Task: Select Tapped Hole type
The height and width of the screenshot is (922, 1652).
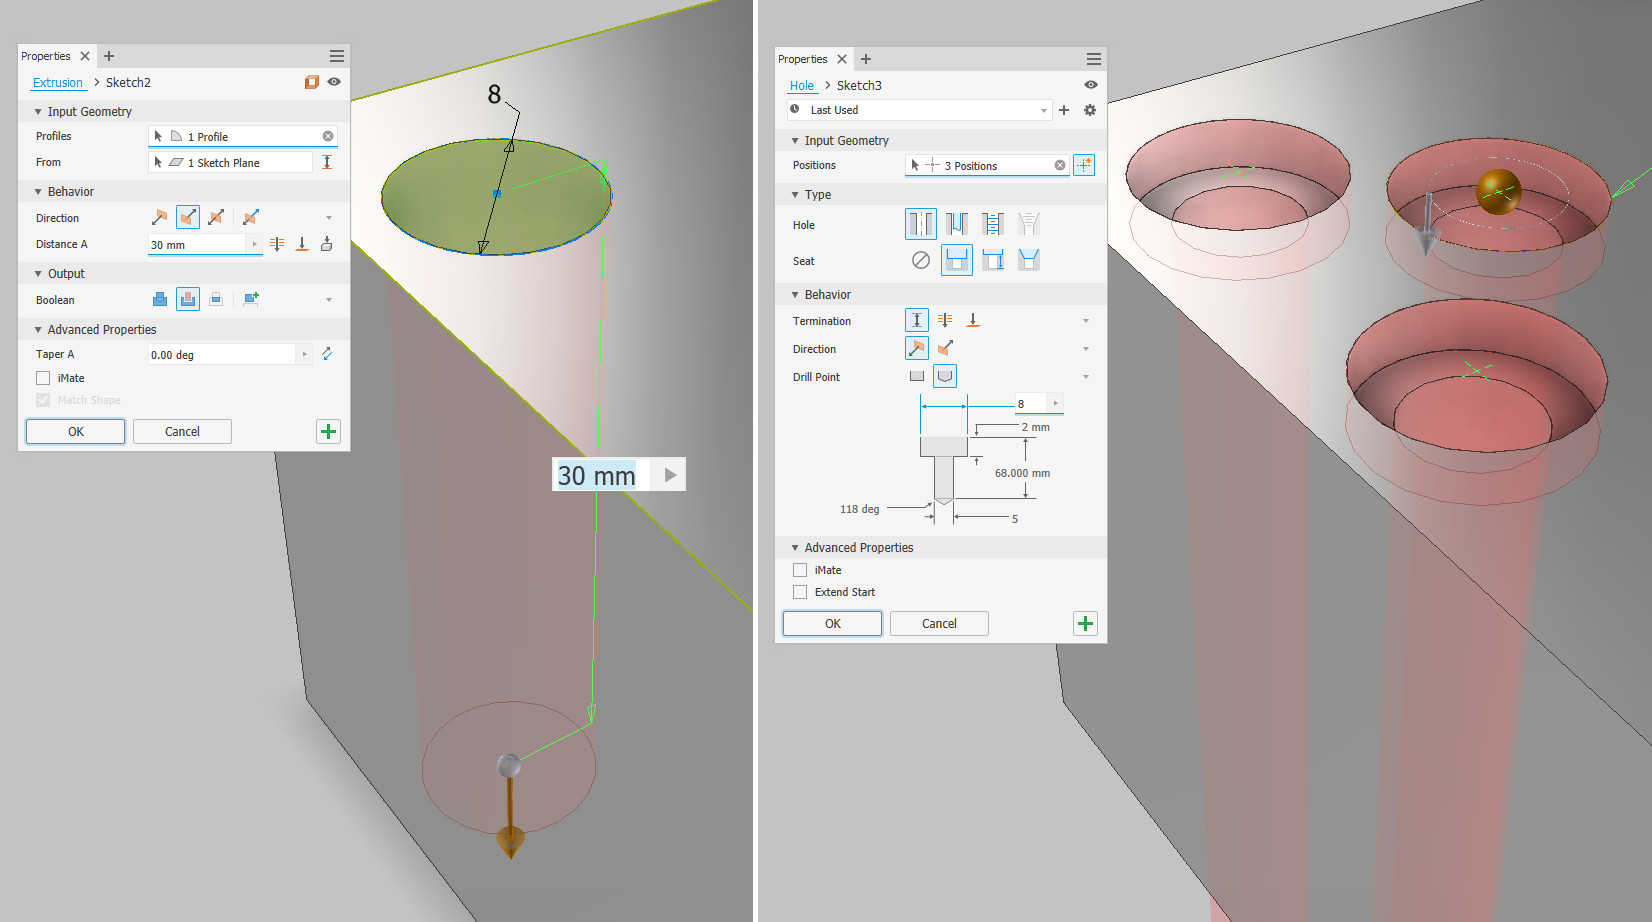Action: 993,224
